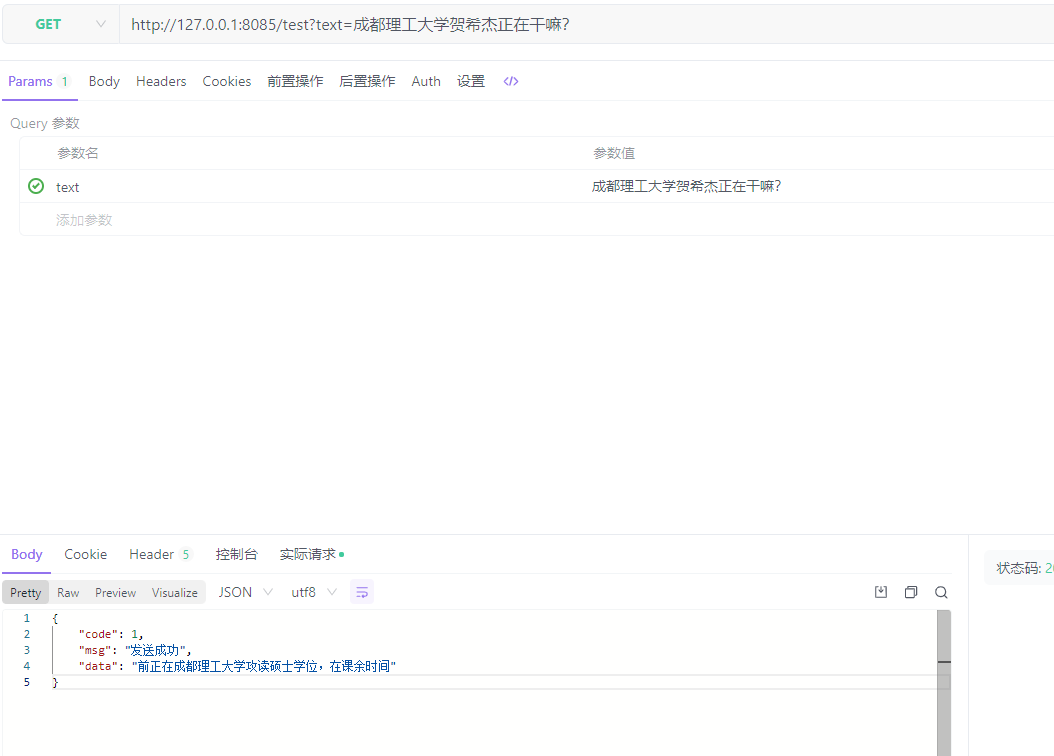This screenshot has width=1054, height=756.
Task: Click the "data" response line
Action: [x=237, y=666]
